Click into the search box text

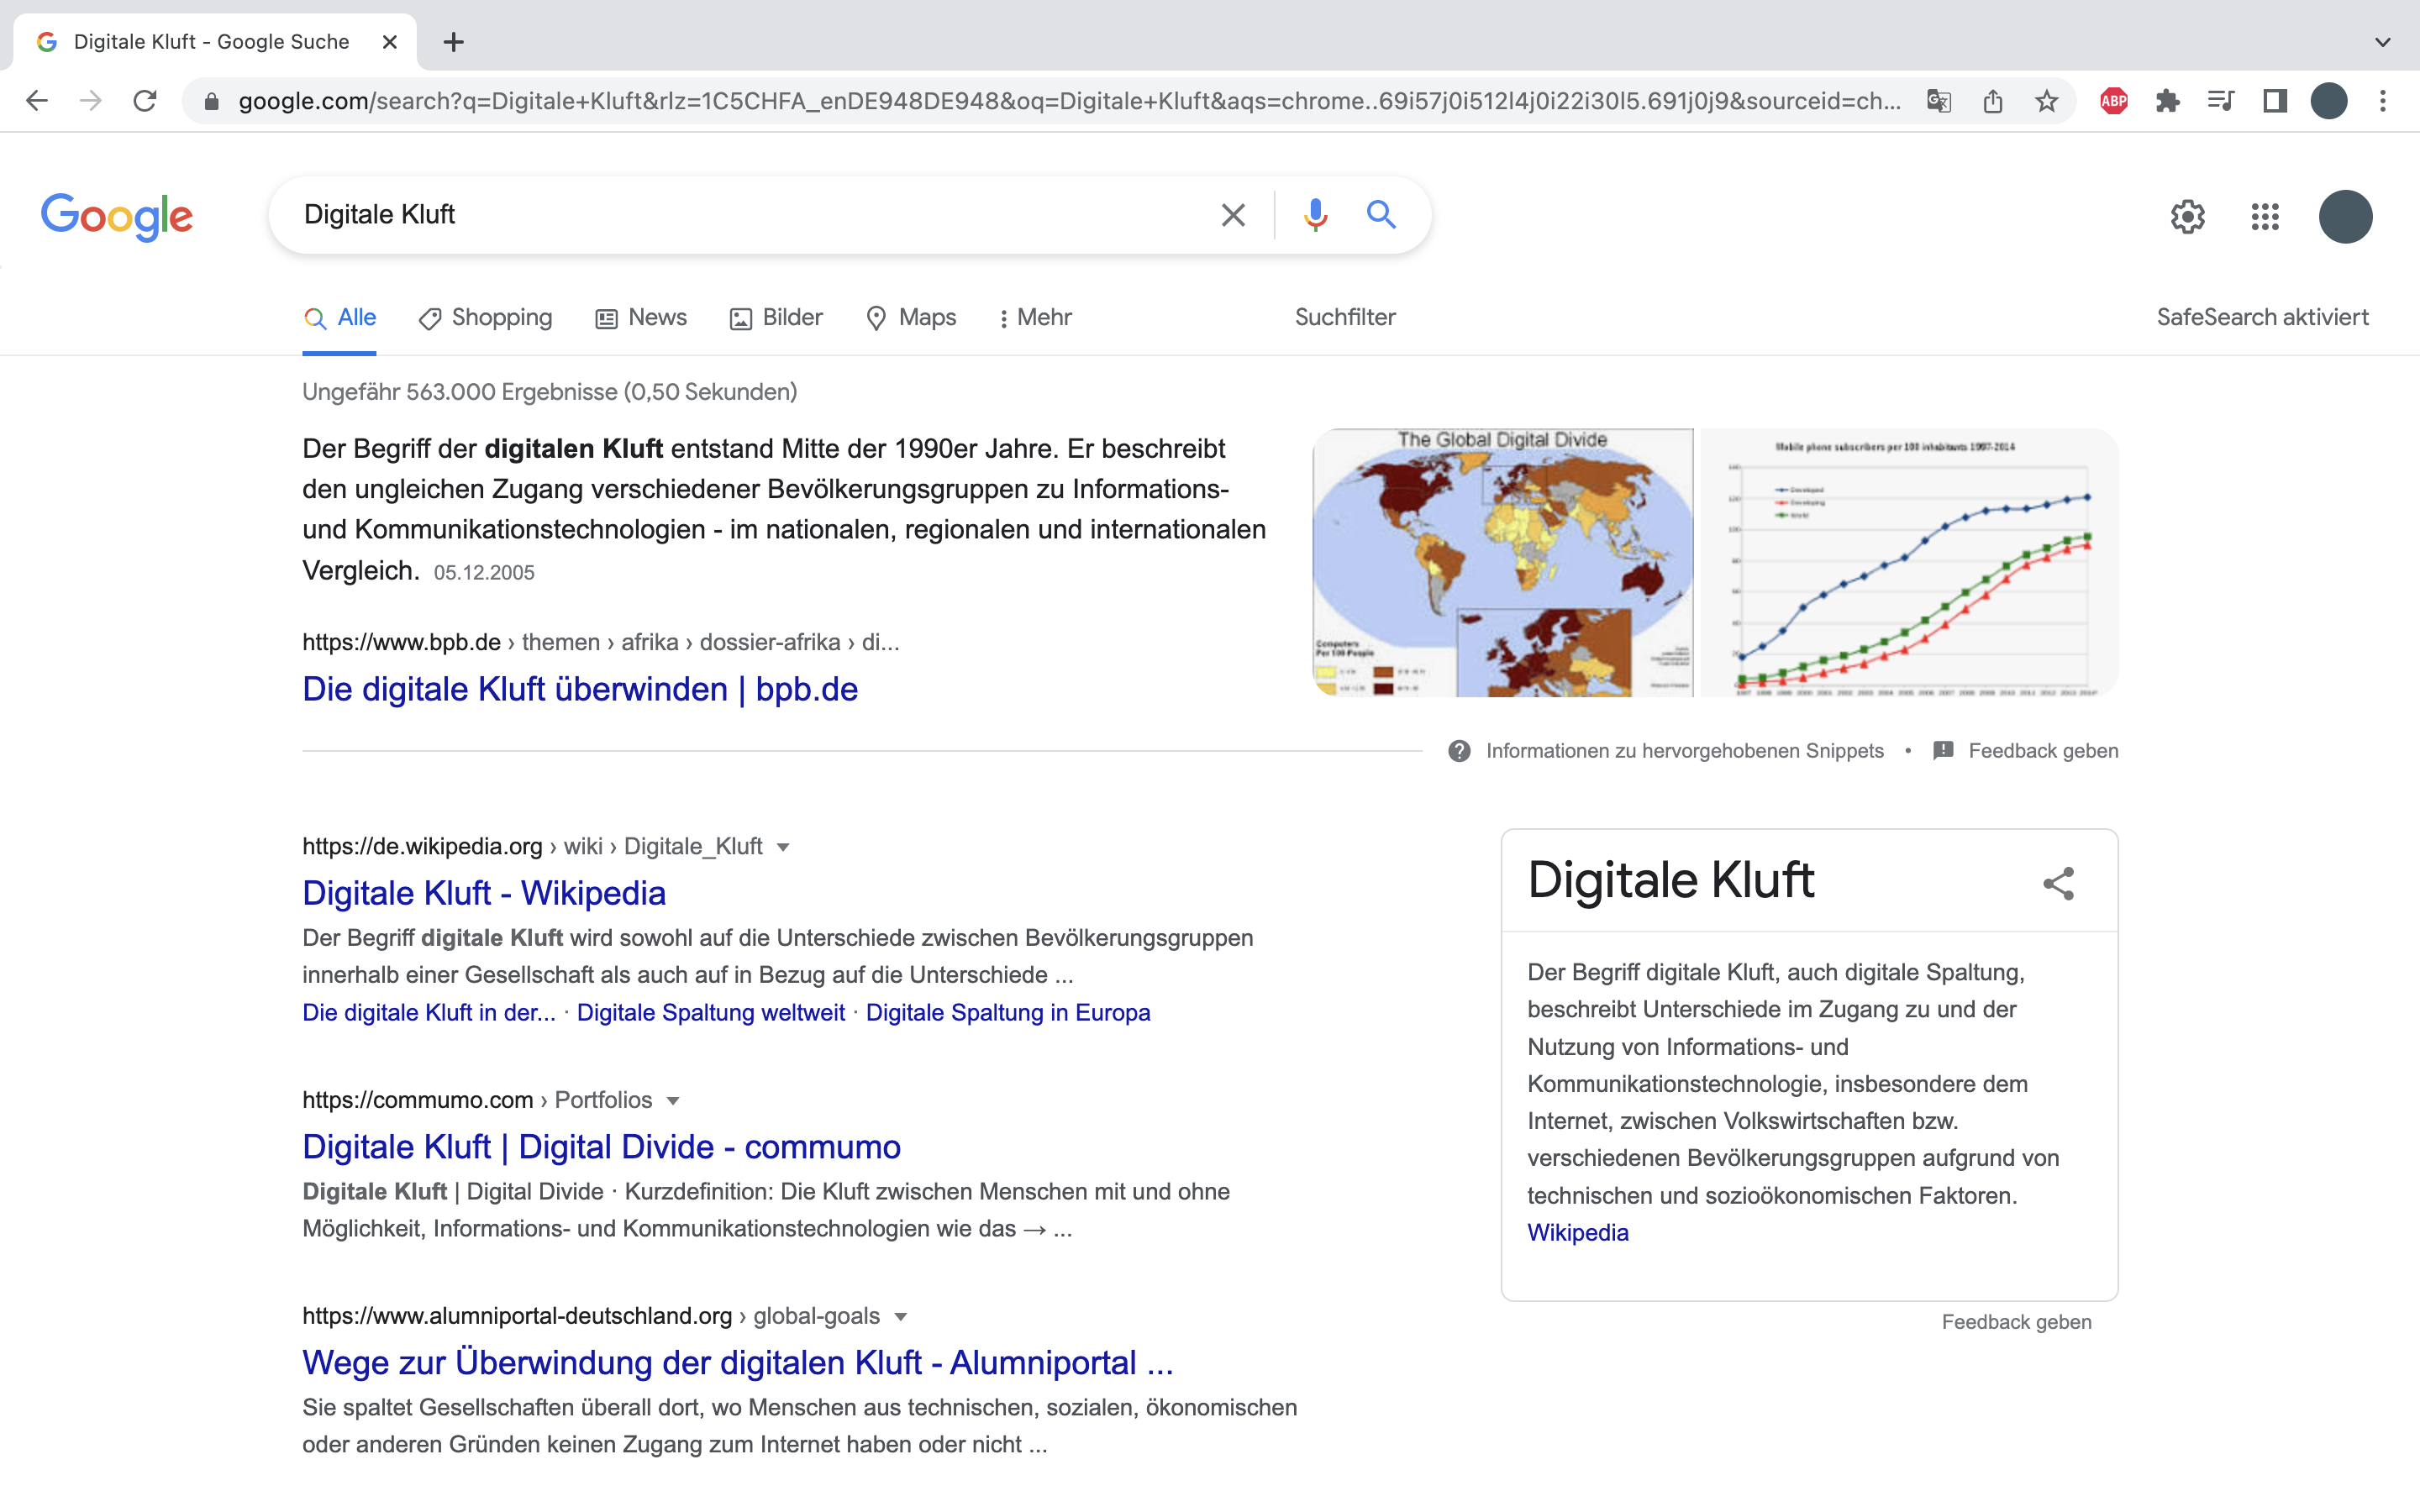[379, 214]
